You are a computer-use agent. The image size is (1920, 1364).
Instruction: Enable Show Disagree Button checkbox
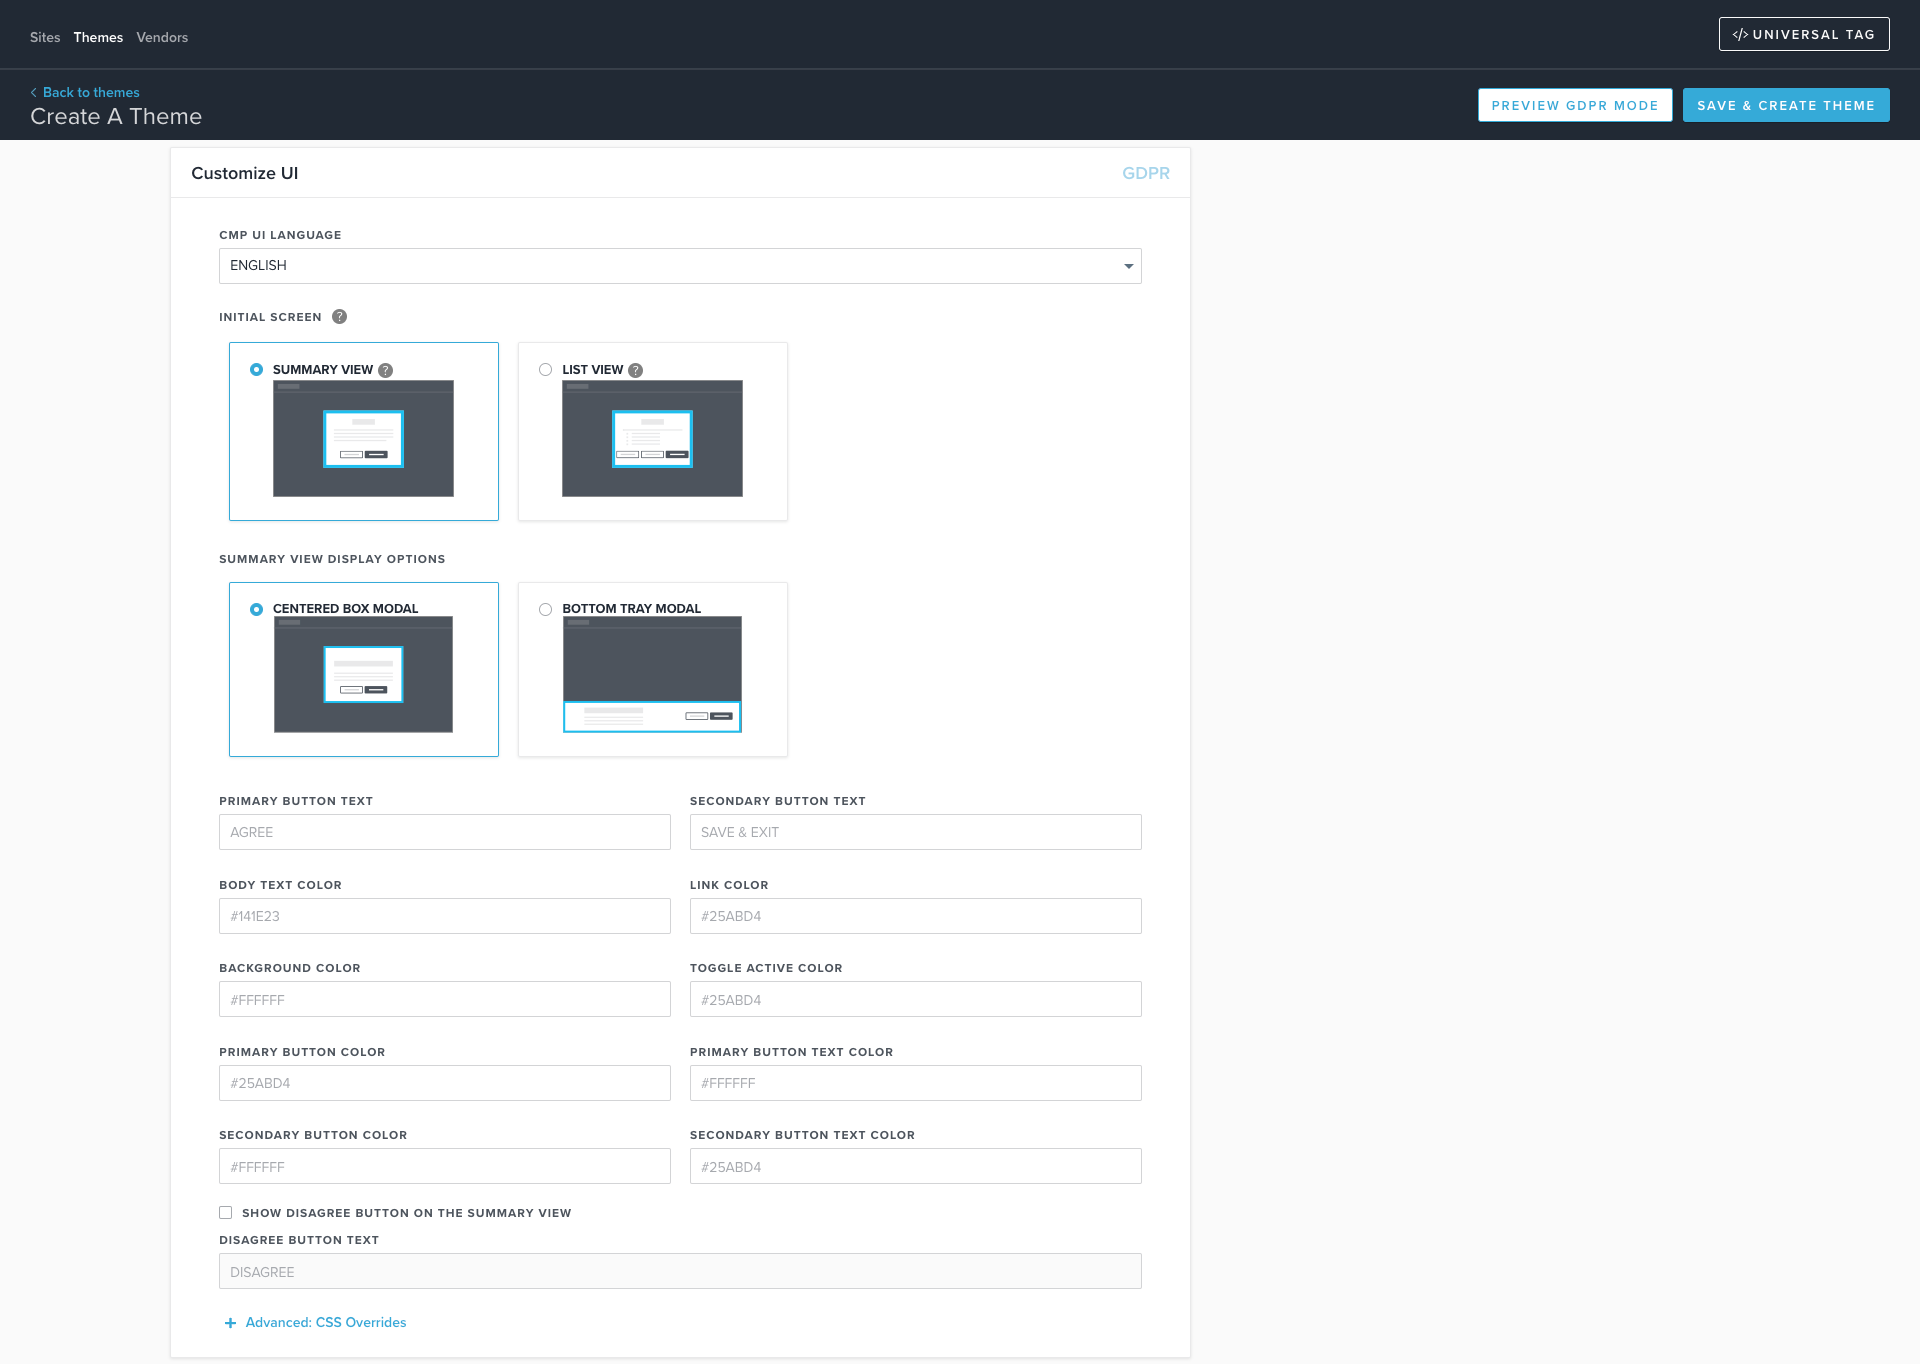pos(226,1213)
